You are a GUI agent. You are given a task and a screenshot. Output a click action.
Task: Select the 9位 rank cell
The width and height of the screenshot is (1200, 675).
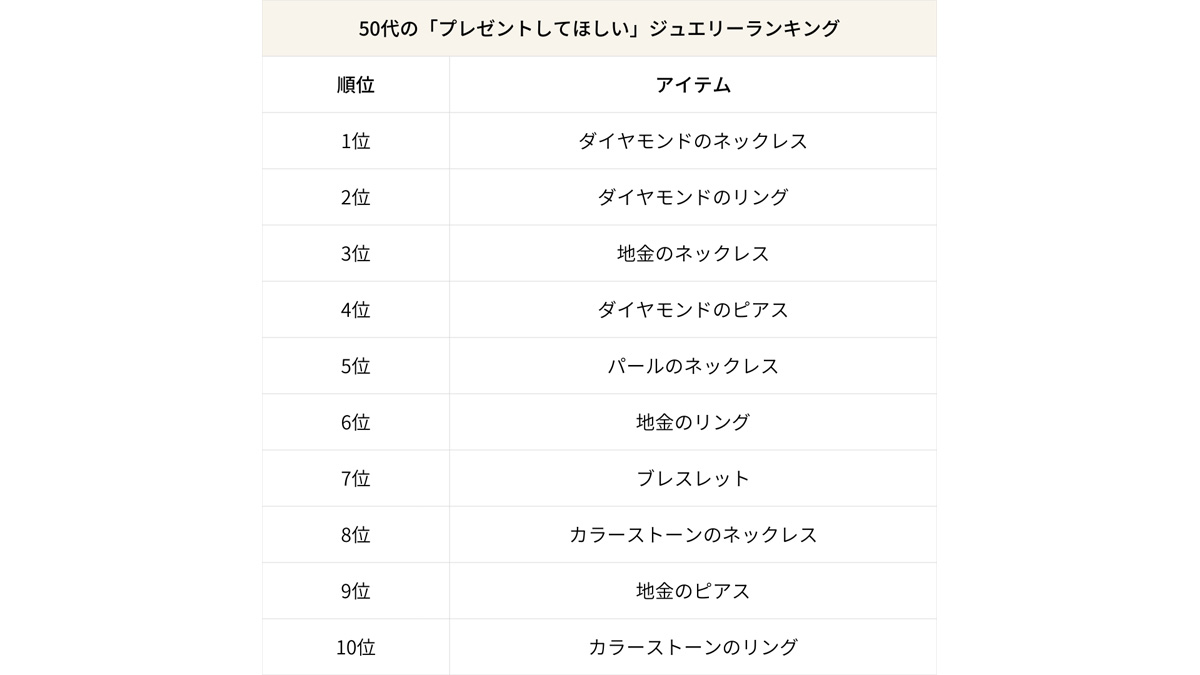point(356,591)
